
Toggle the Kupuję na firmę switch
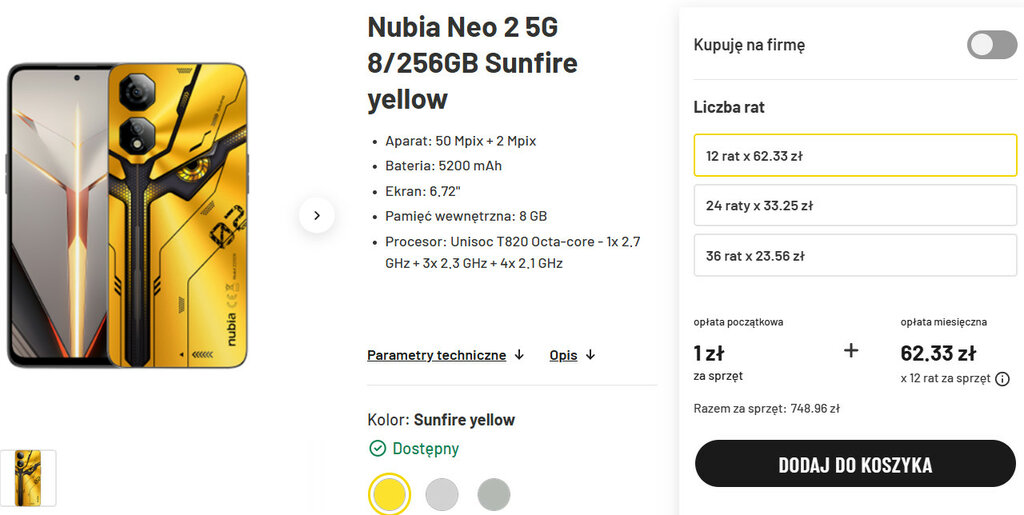click(x=991, y=45)
